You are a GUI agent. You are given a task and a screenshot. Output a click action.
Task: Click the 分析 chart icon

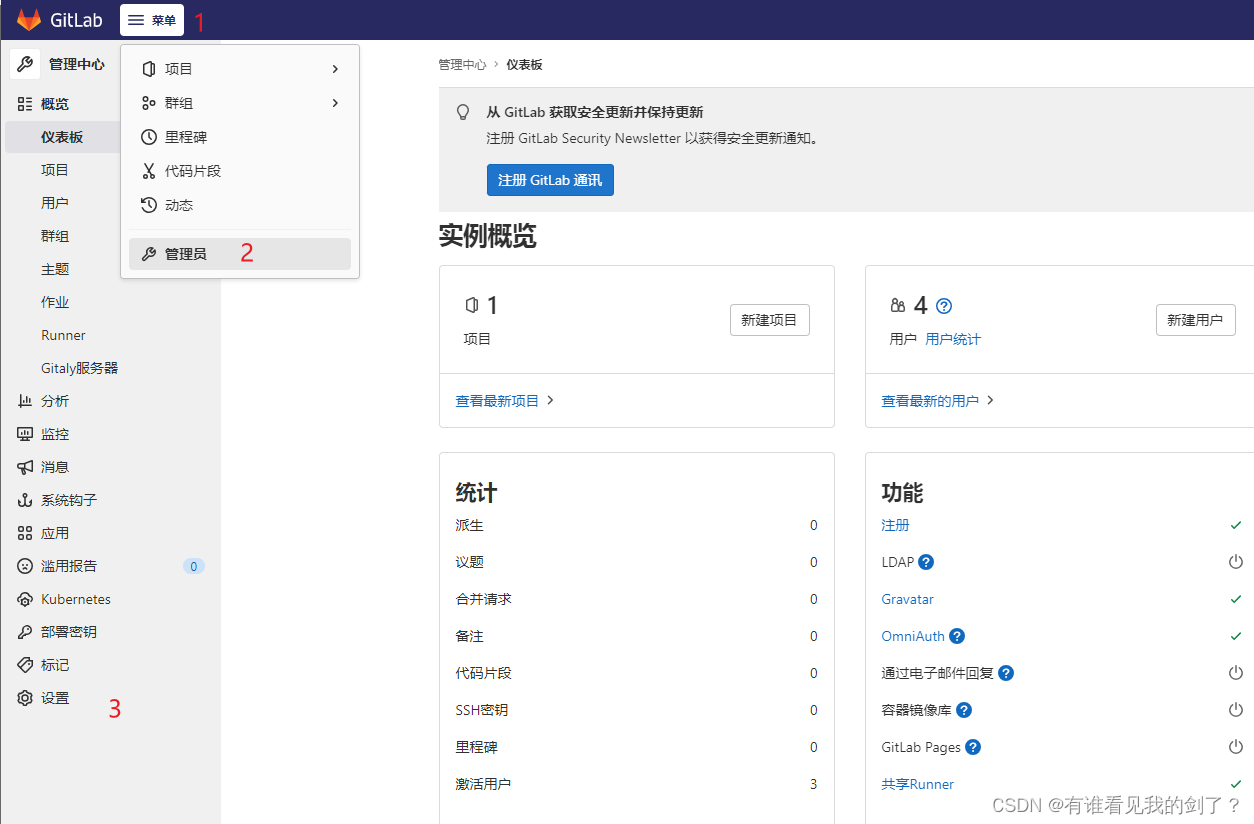pos(25,401)
